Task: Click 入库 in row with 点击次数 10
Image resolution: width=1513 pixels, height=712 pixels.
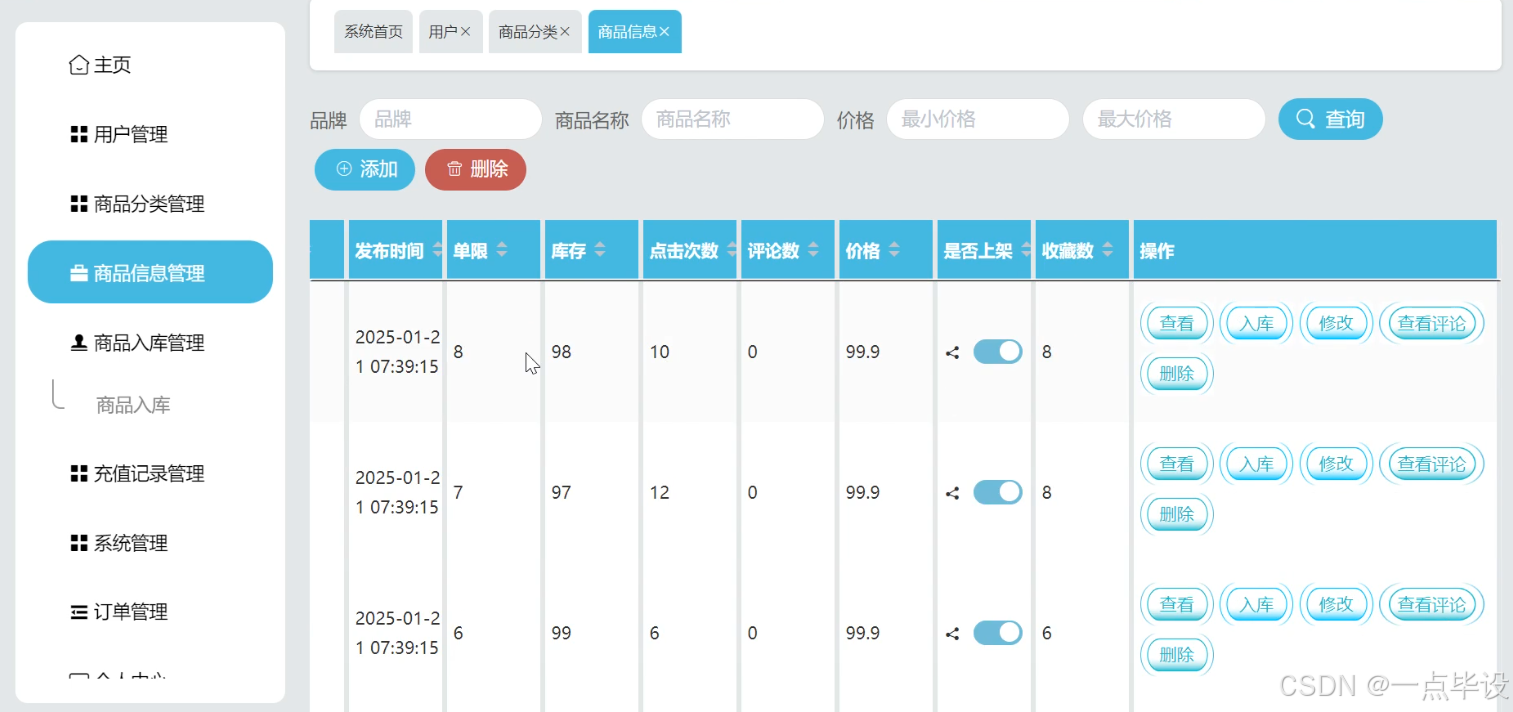Action: (x=1256, y=323)
